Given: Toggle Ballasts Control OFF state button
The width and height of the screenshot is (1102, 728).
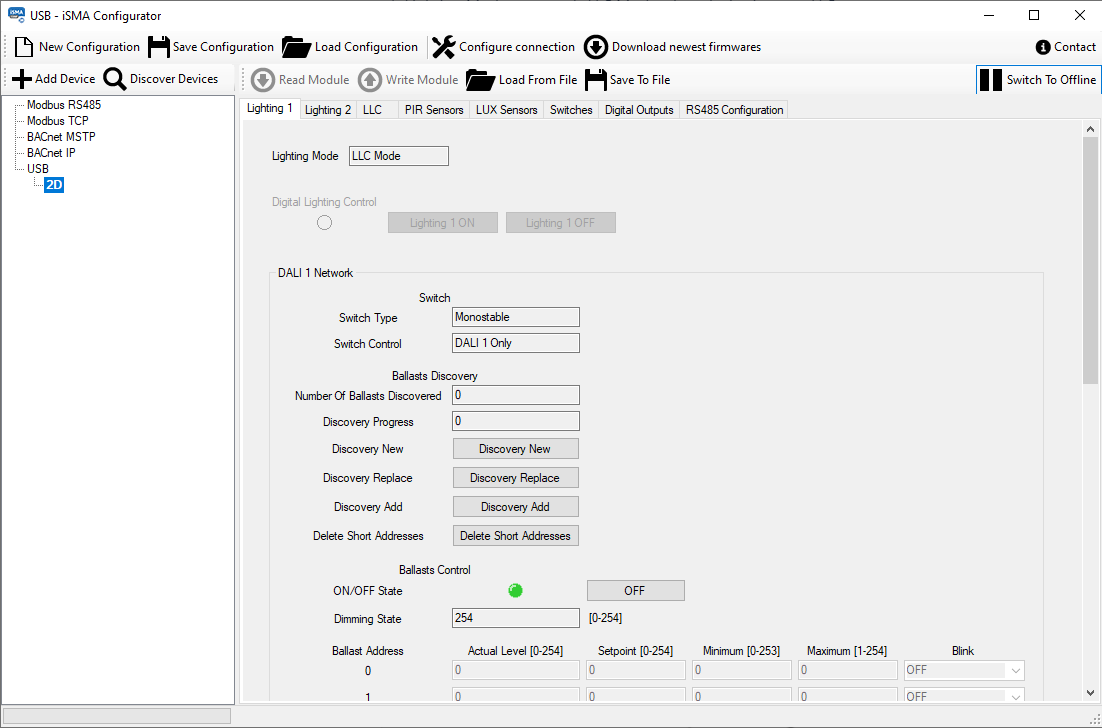Looking at the screenshot, I should coord(635,591).
